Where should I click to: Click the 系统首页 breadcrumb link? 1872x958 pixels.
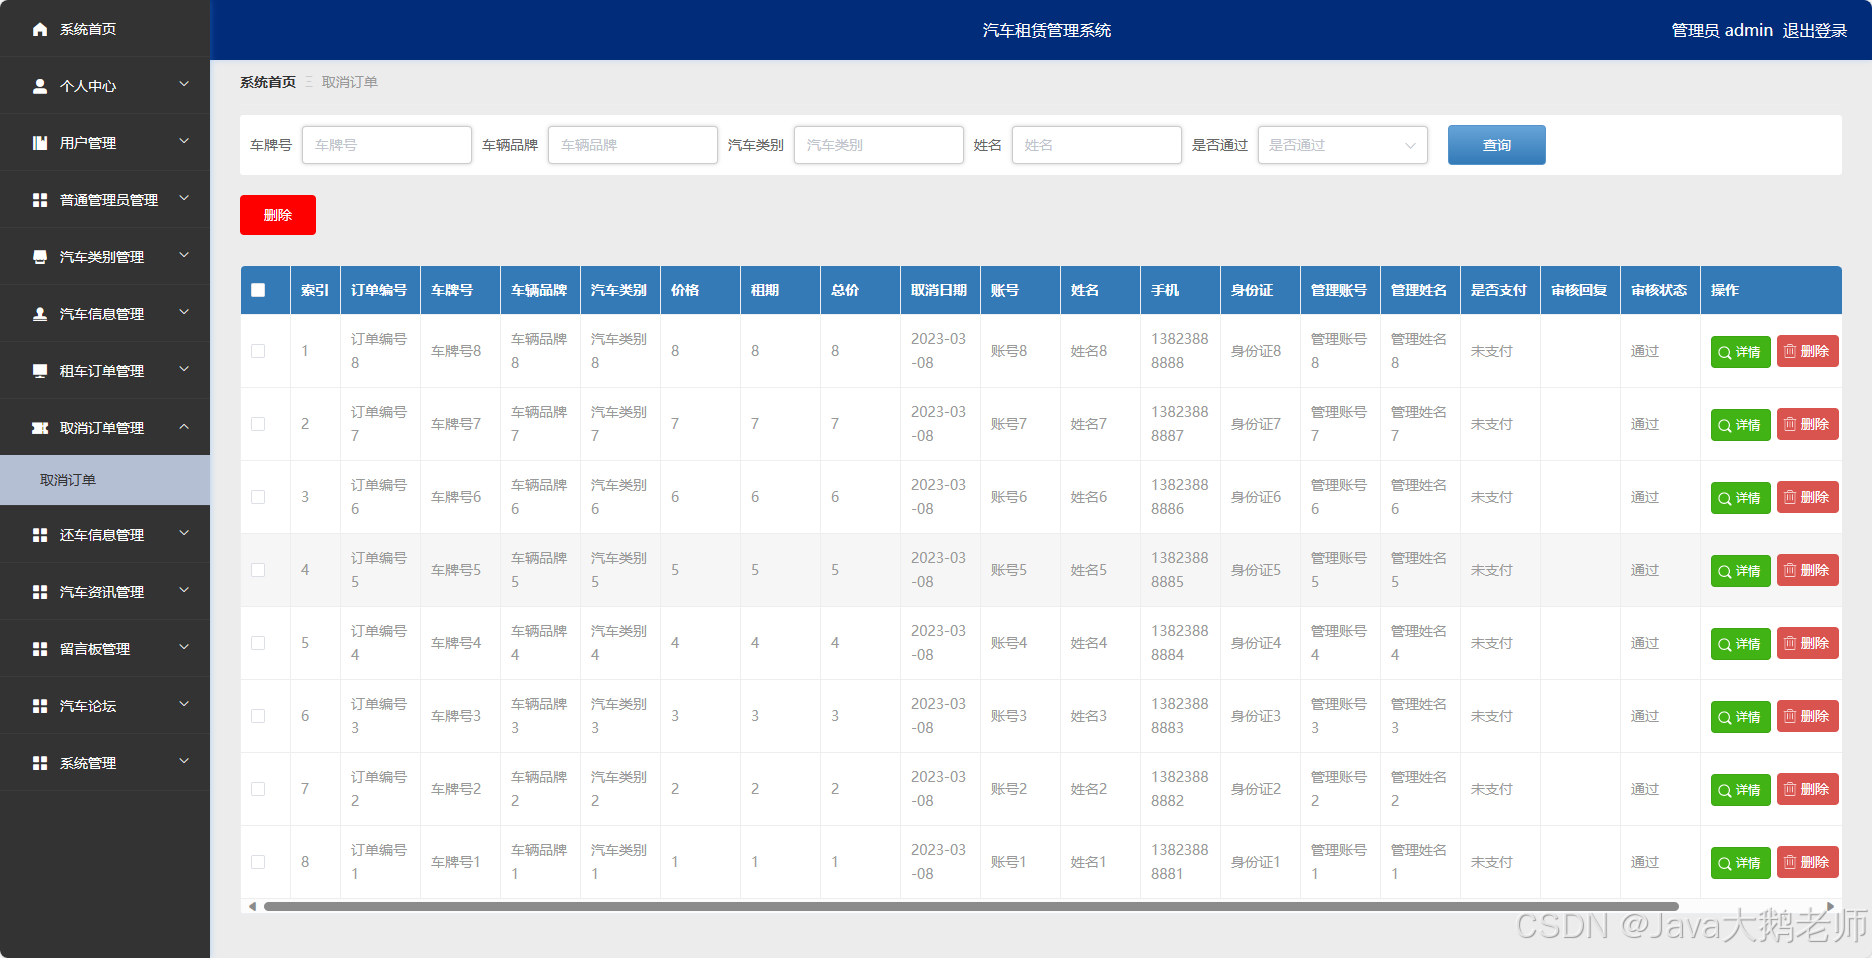click(268, 82)
